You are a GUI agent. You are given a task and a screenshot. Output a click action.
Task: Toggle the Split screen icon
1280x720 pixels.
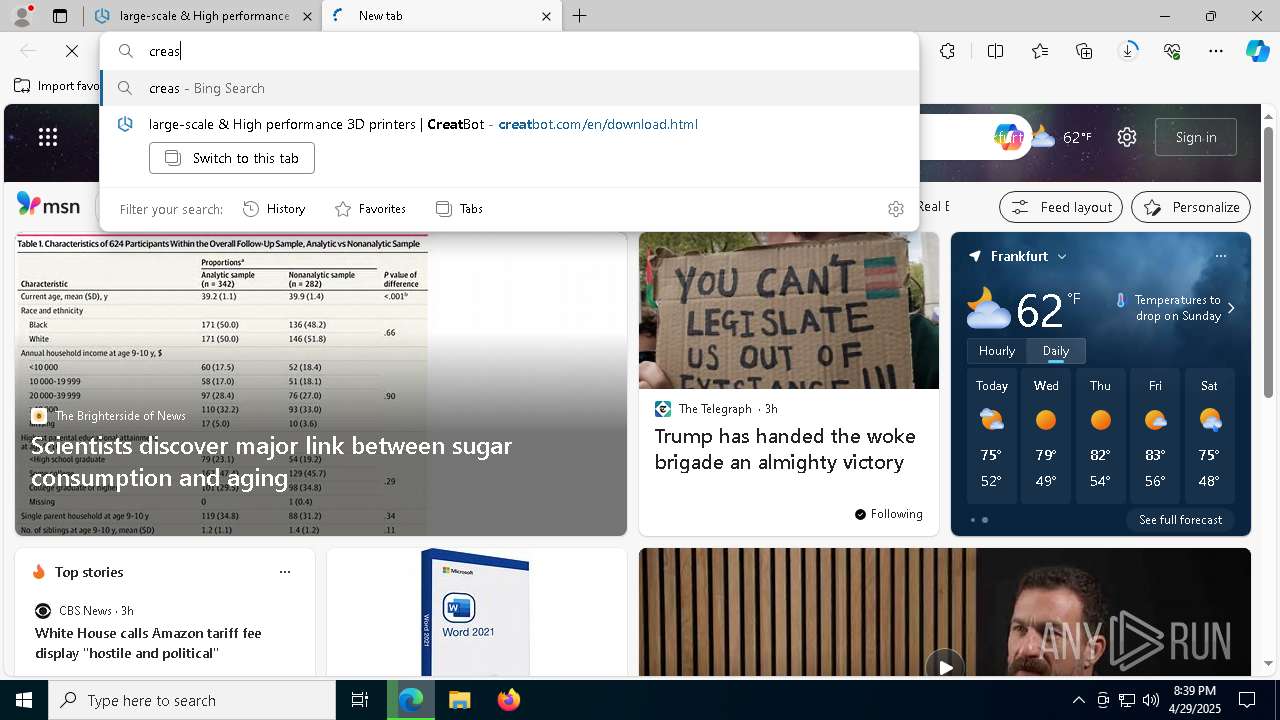[x=995, y=51]
